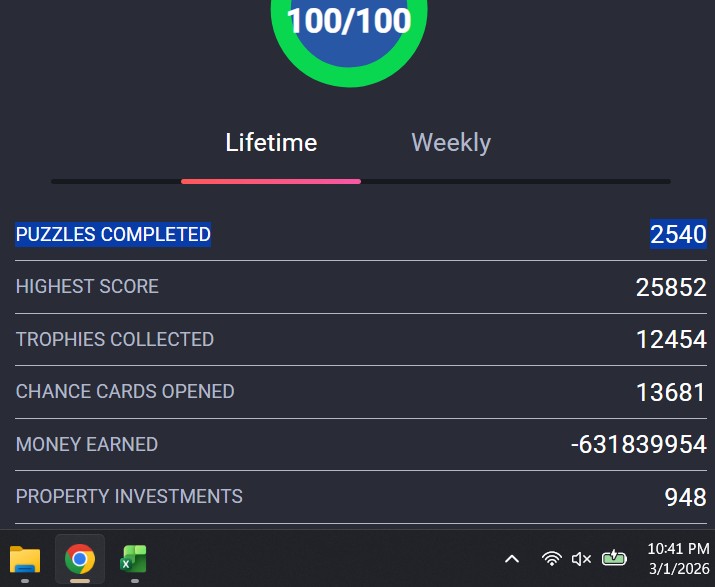This screenshot has width=715, height=587.
Task: Click the muted volume icon
Action: tap(581, 559)
